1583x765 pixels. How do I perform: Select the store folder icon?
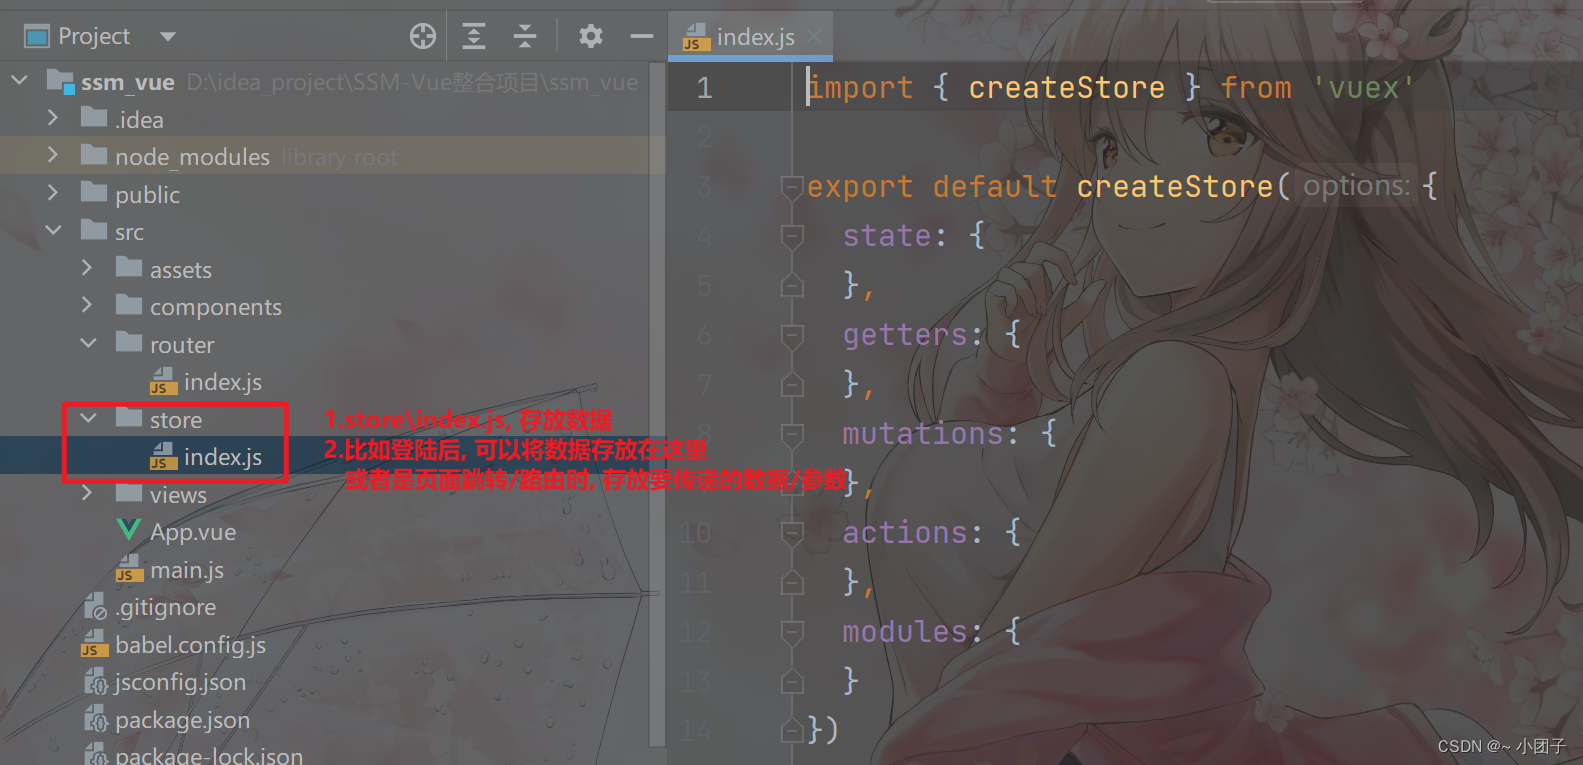(x=129, y=417)
